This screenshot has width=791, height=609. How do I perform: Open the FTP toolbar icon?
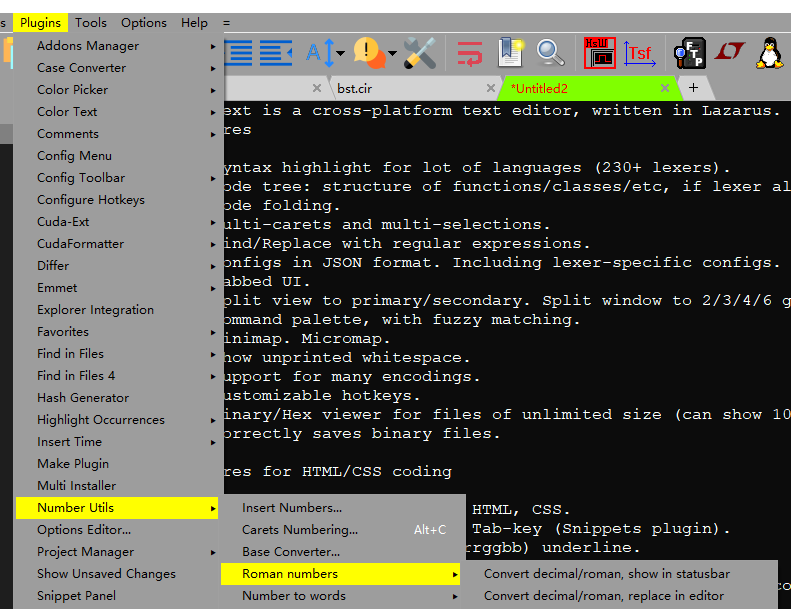[689, 52]
